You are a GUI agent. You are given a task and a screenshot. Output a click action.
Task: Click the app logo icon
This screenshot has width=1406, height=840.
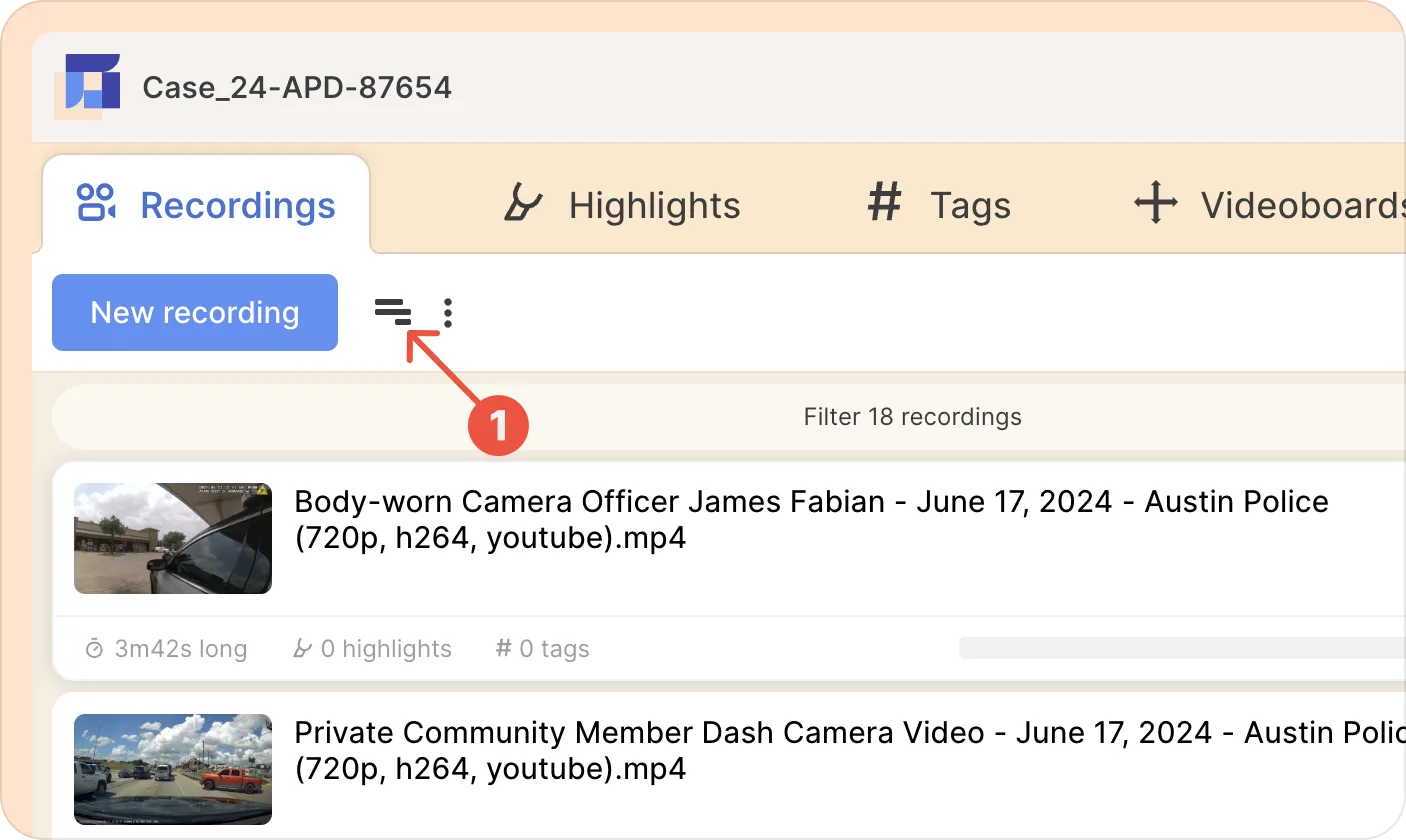[92, 83]
